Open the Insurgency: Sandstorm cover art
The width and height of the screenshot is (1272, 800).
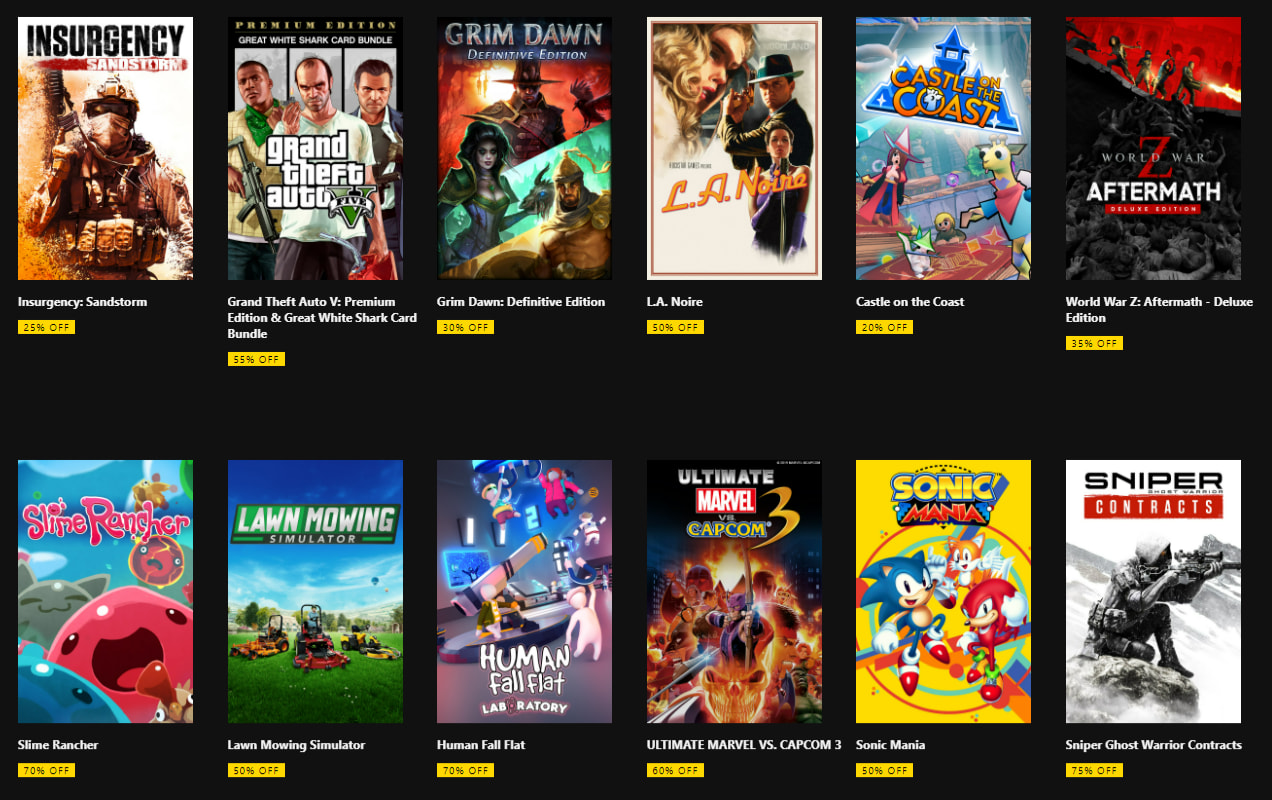tap(105, 148)
